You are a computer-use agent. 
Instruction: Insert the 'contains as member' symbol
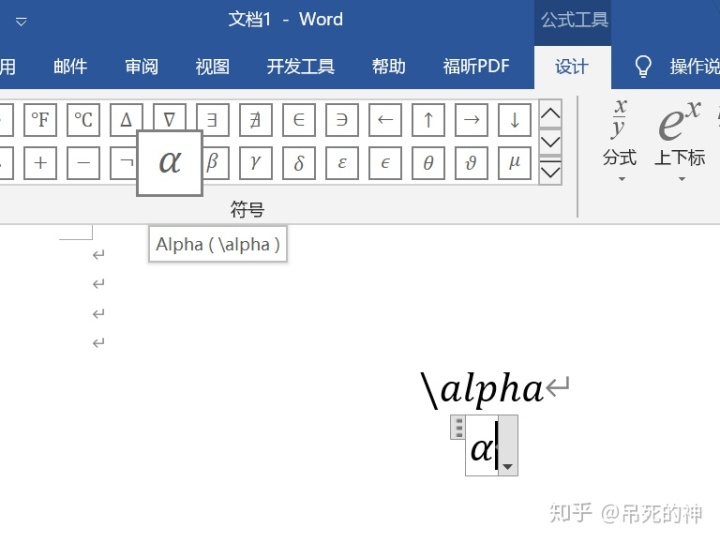coord(342,120)
